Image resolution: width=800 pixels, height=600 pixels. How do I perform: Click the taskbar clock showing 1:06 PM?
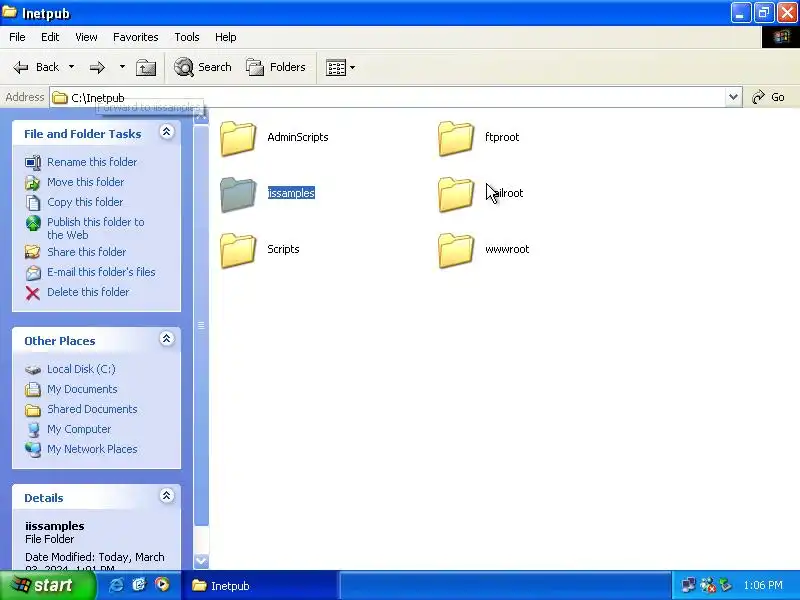pyautogui.click(x=763, y=585)
